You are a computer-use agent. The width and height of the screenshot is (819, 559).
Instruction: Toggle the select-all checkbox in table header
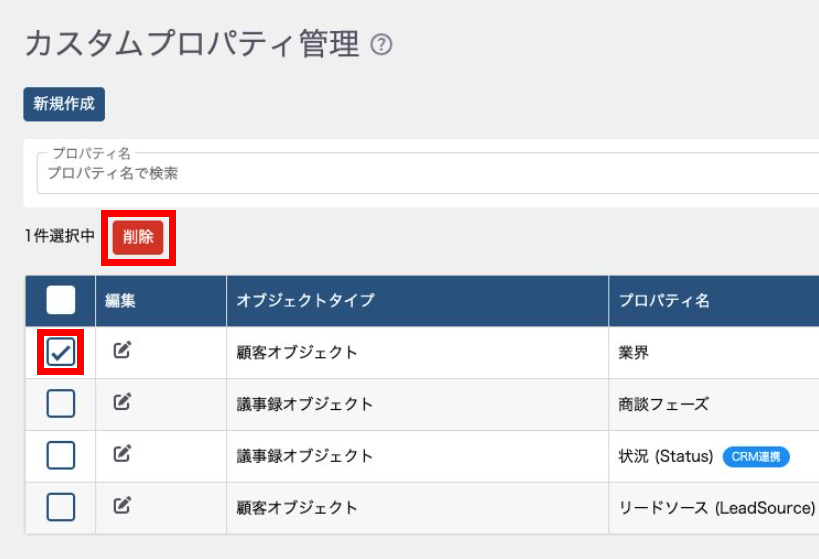click(x=61, y=300)
